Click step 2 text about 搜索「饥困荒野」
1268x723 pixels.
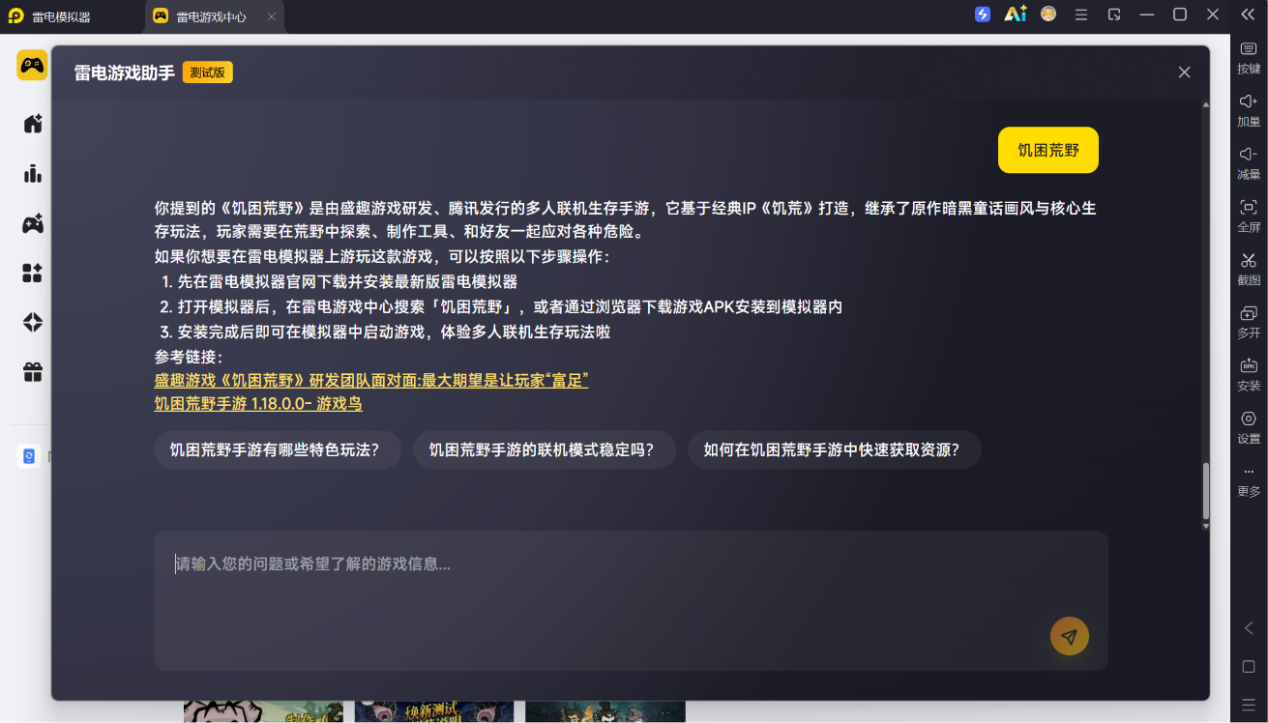point(510,307)
